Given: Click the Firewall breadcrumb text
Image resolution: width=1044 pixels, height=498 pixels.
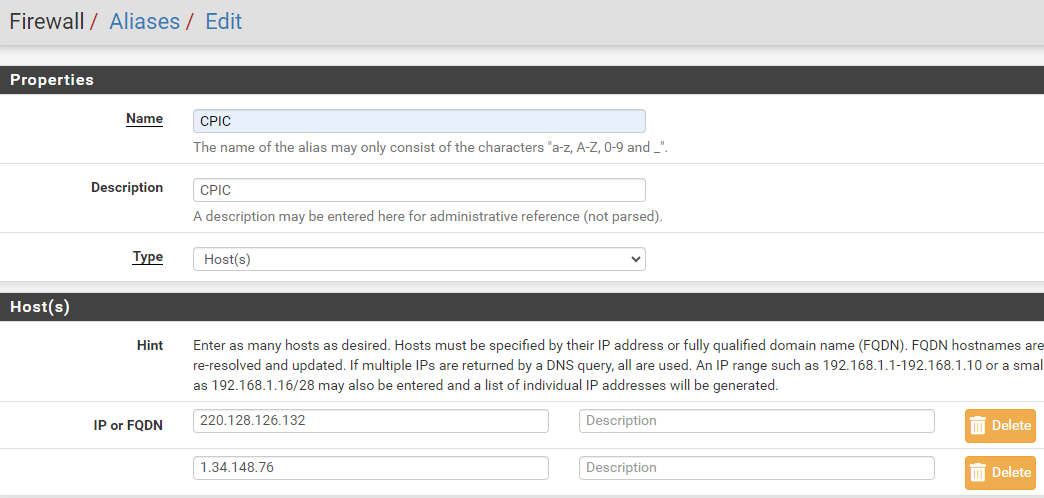Looking at the screenshot, I should pyautogui.click(x=46, y=22).
